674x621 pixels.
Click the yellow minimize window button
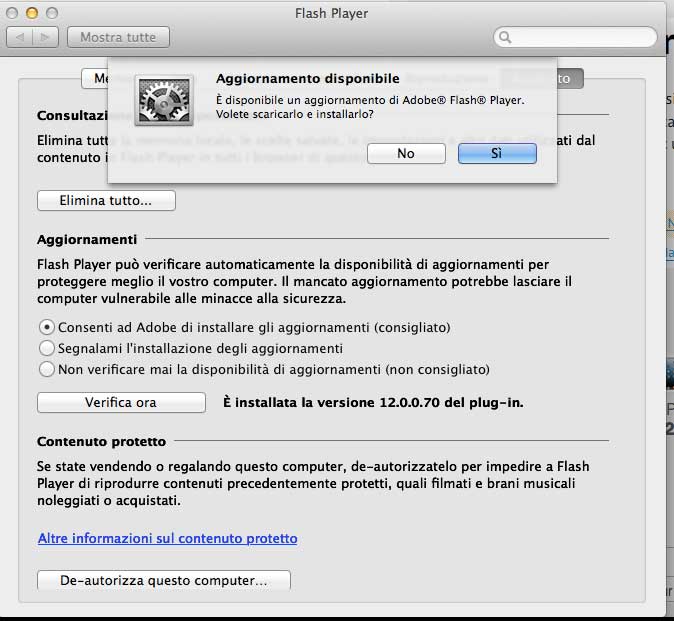pyautogui.click(x=32, y=13)
